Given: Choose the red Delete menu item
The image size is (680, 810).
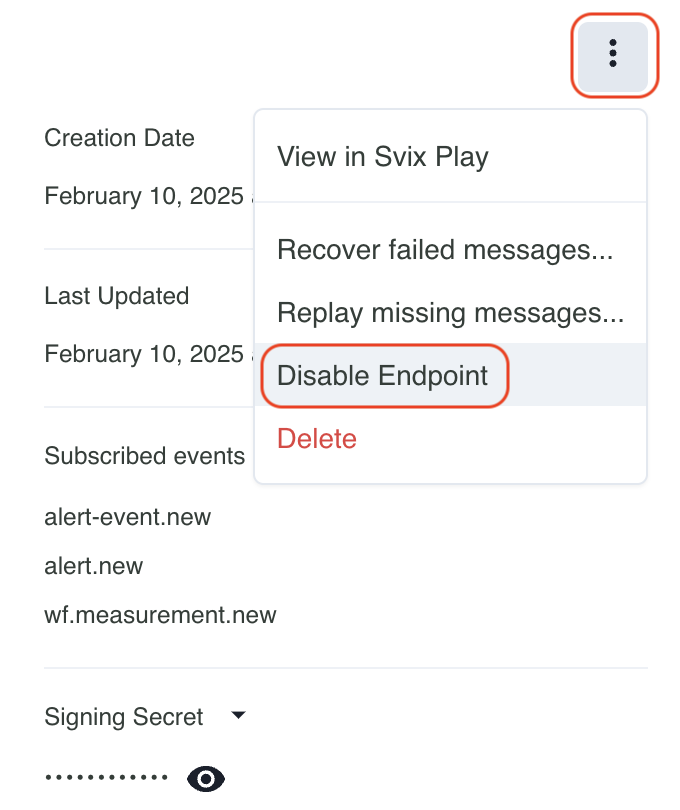Looking at the screenshot, I should 317,438.
